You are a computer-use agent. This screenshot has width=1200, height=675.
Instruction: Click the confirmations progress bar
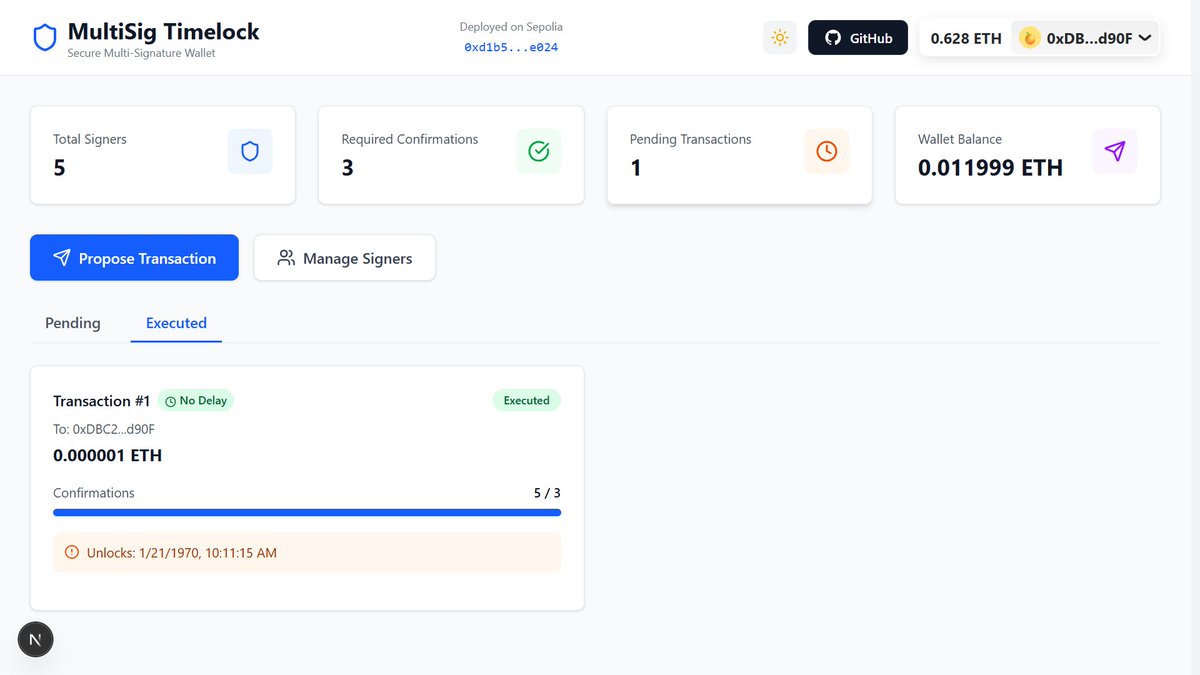(307, 512)
